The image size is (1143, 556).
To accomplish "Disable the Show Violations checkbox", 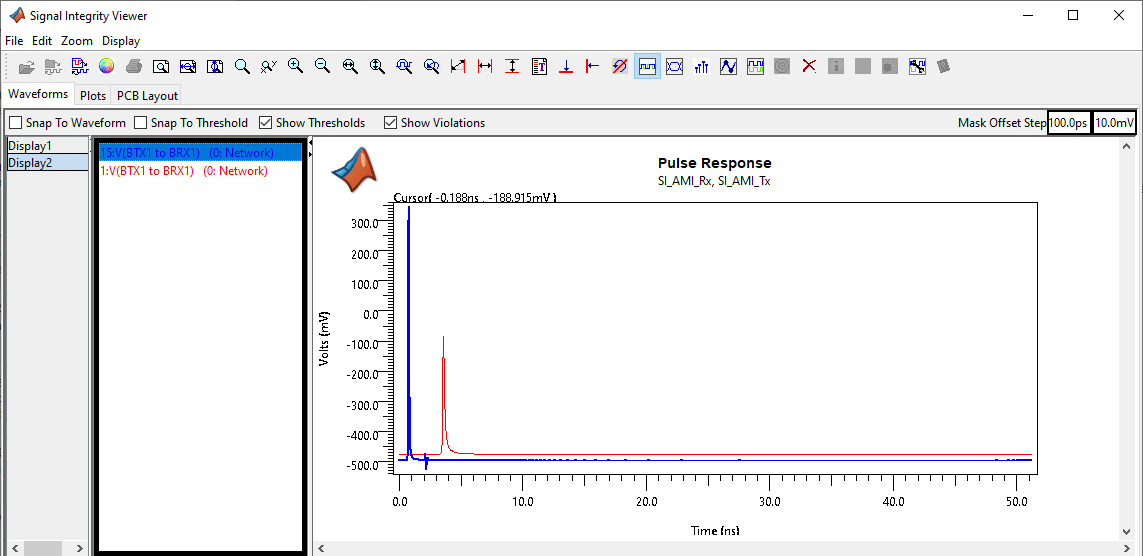I will coord(391,123).
